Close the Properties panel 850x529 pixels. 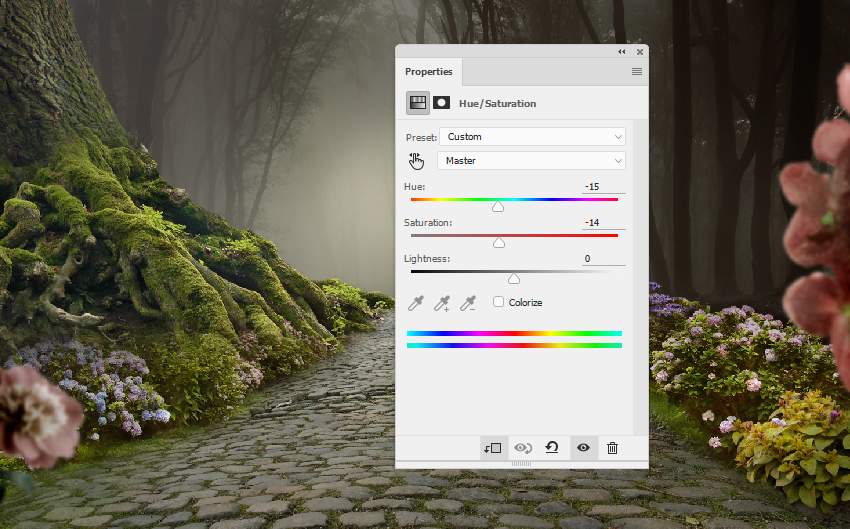[x=640, y=52]
